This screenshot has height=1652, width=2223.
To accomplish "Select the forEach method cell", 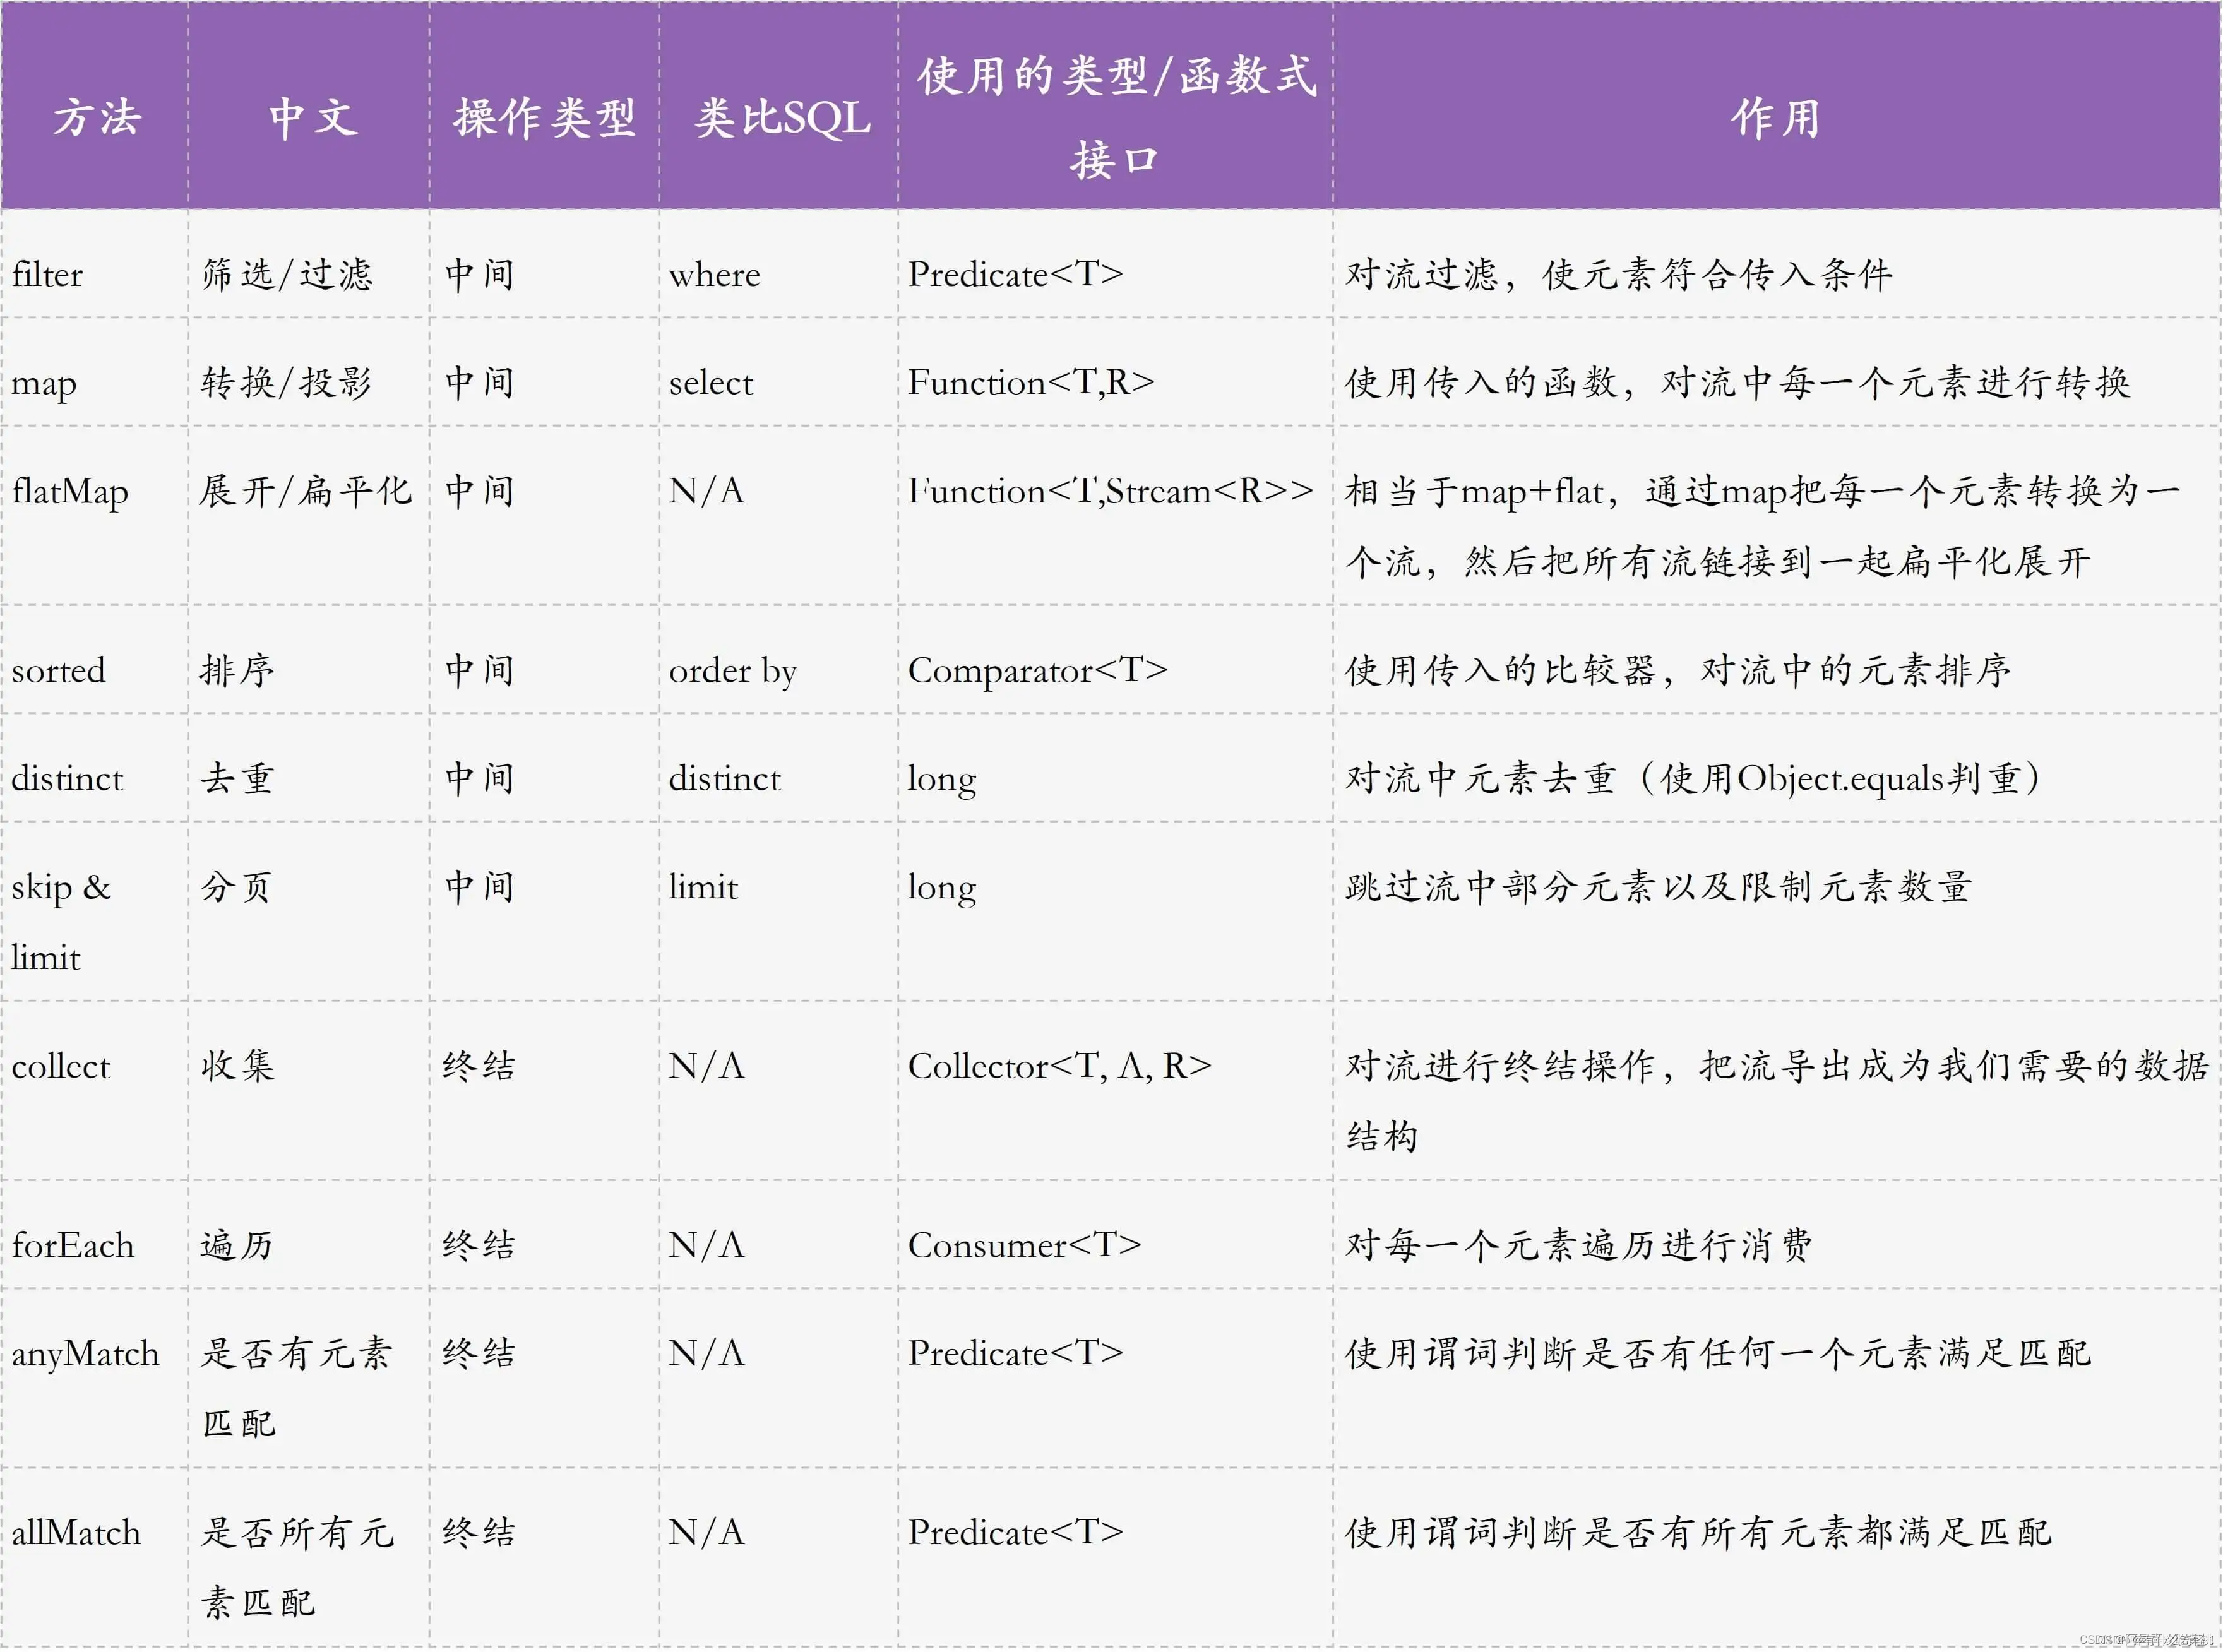I will 72,1245.
